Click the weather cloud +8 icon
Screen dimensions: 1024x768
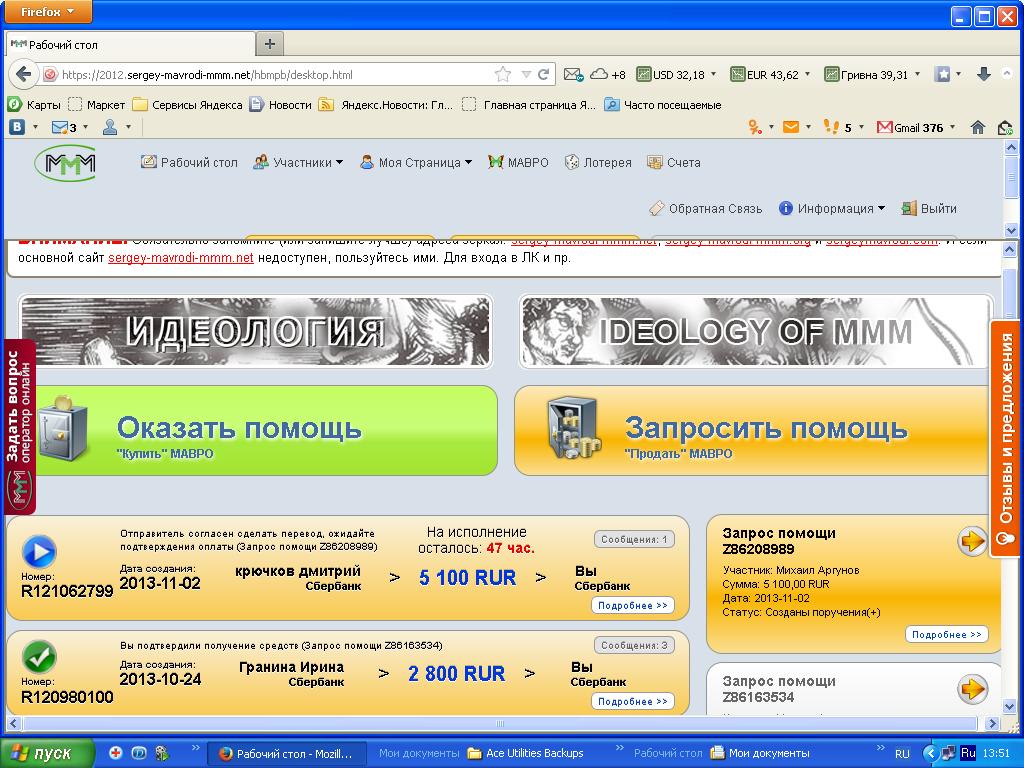pyautogui.click(x=607, y=74)
